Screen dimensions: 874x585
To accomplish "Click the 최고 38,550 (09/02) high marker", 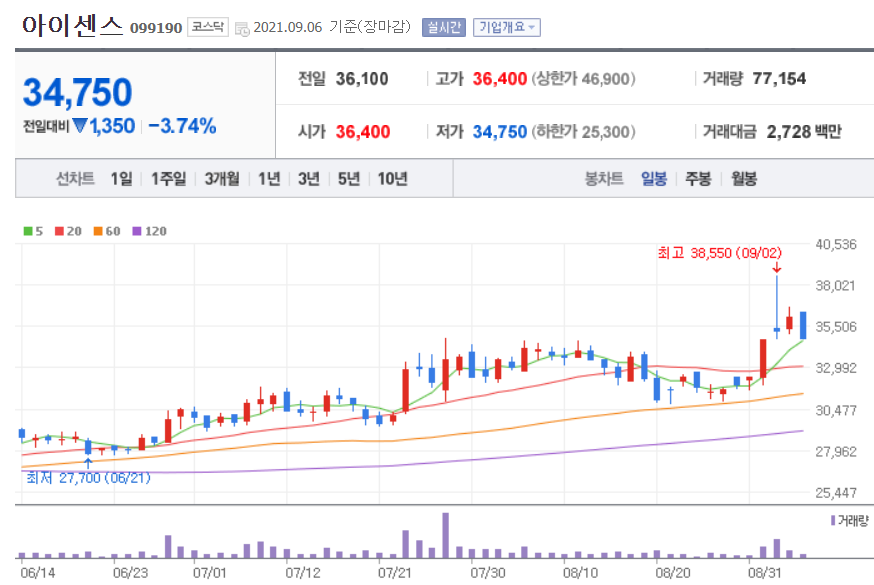I will [720, 253].
